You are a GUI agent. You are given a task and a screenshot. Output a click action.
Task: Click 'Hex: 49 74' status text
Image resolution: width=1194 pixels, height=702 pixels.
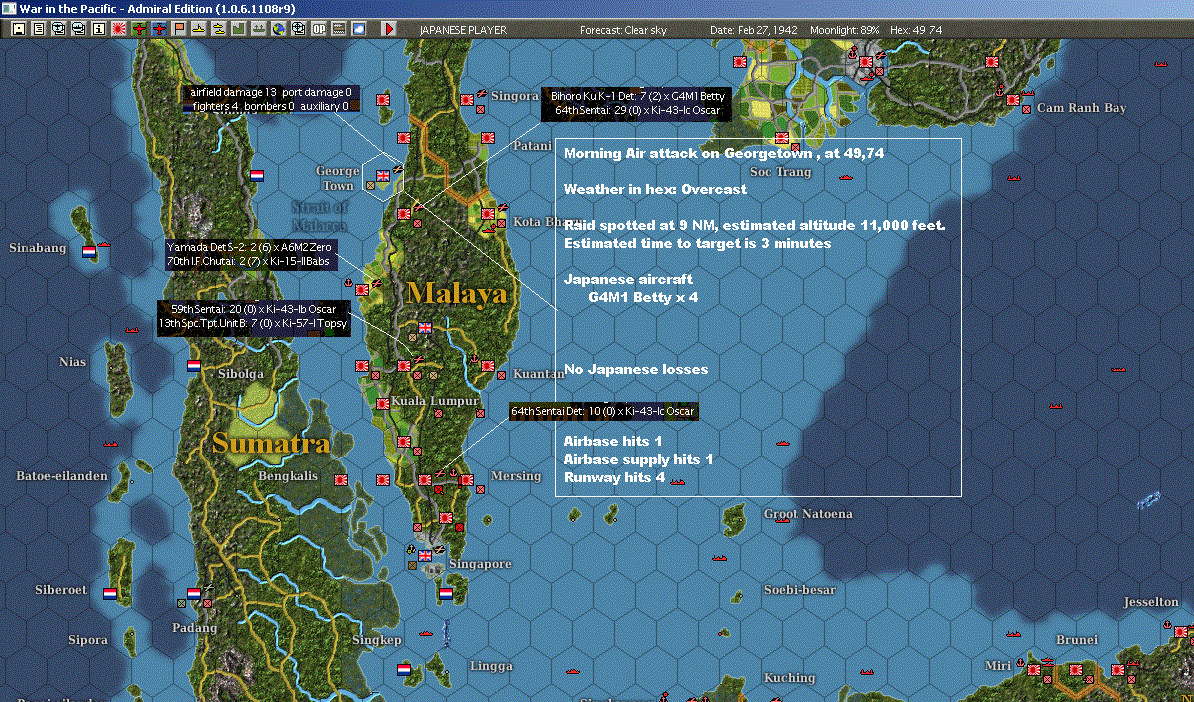coord(916,30)
